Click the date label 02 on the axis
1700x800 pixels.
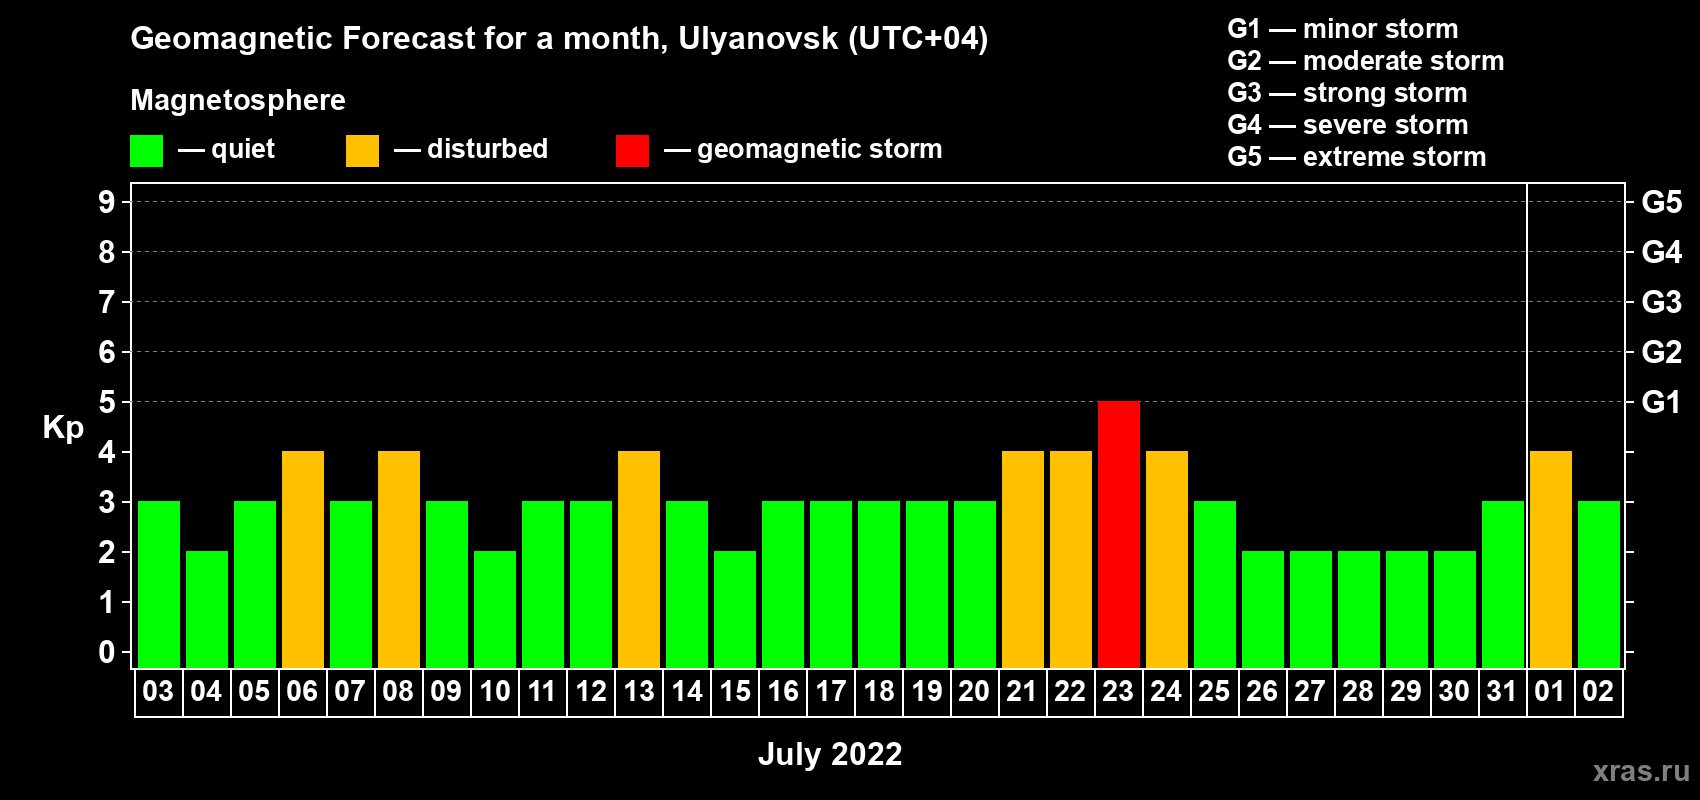(1598, 692)
